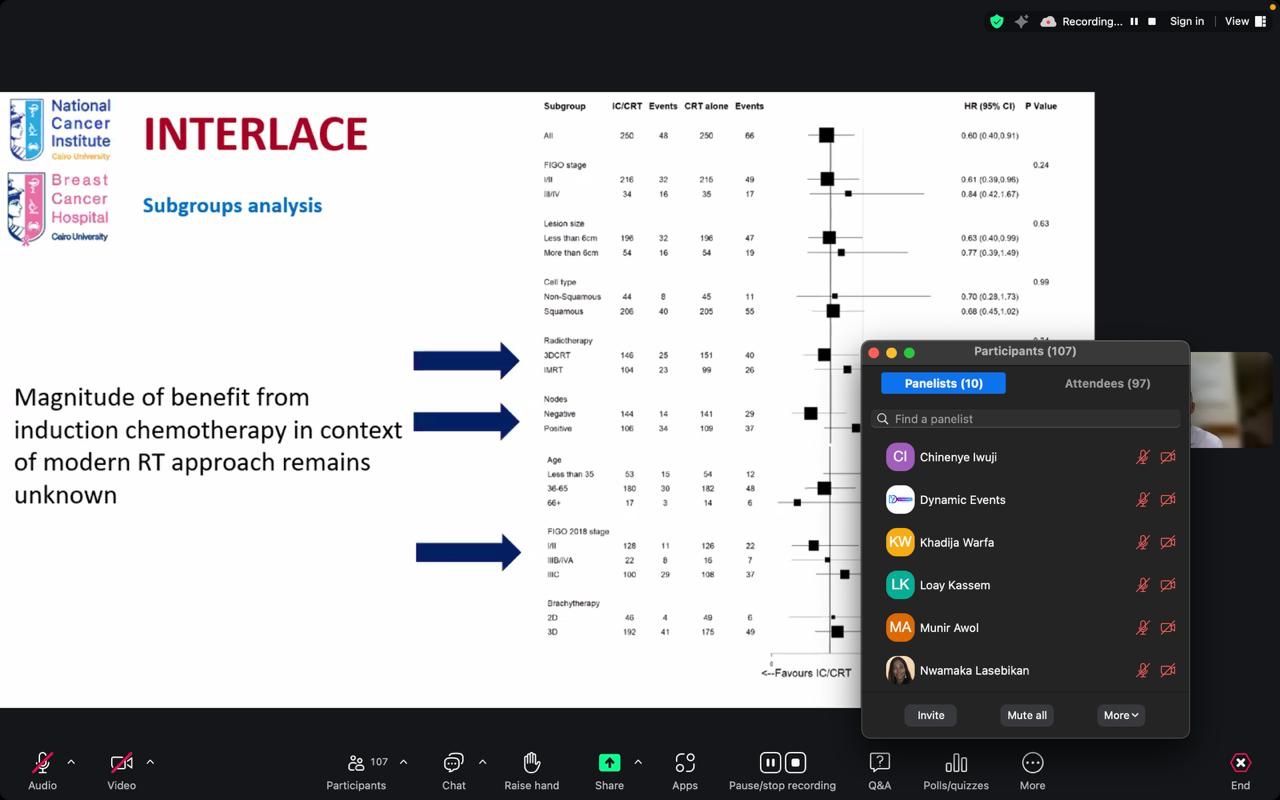Image resolution: width=1280 pixels, height=800 pixels.
Task: Click the Find a panelist search field
Action: pos(1025,419)
